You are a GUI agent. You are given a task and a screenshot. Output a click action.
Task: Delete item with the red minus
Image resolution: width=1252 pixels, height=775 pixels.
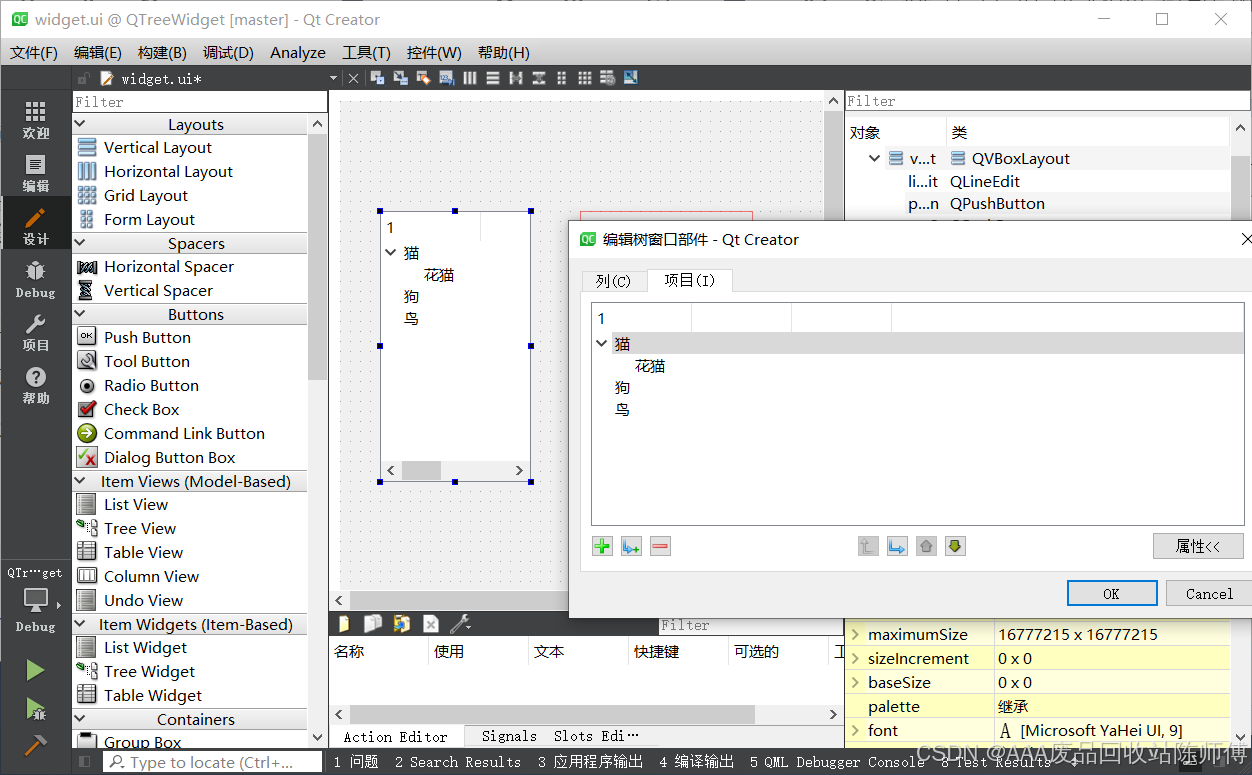[x=660, y=546]
